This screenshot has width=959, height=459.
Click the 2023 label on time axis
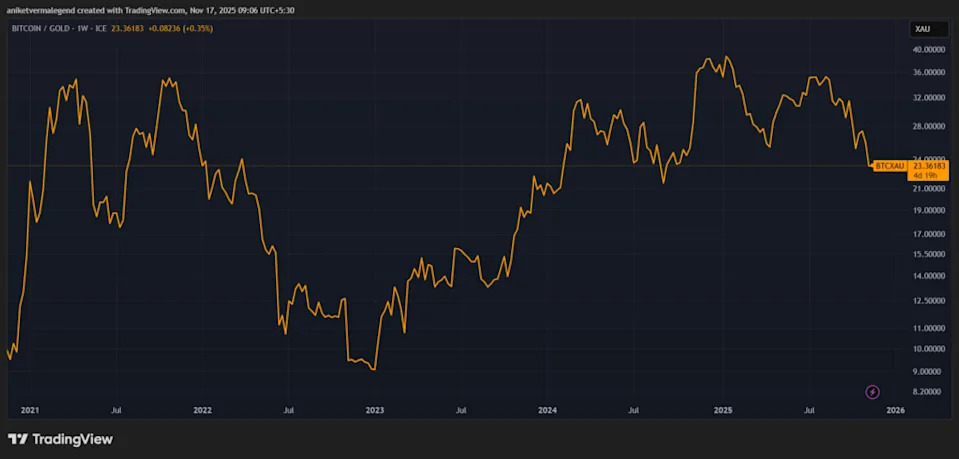click(375, 410)
